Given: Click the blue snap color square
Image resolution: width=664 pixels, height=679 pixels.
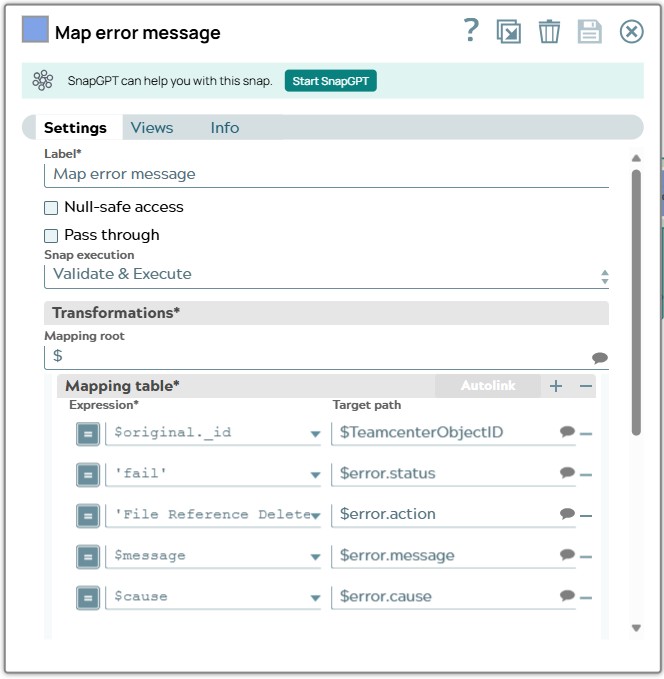Looking at the screenshot, I should (x=35, y=29).
